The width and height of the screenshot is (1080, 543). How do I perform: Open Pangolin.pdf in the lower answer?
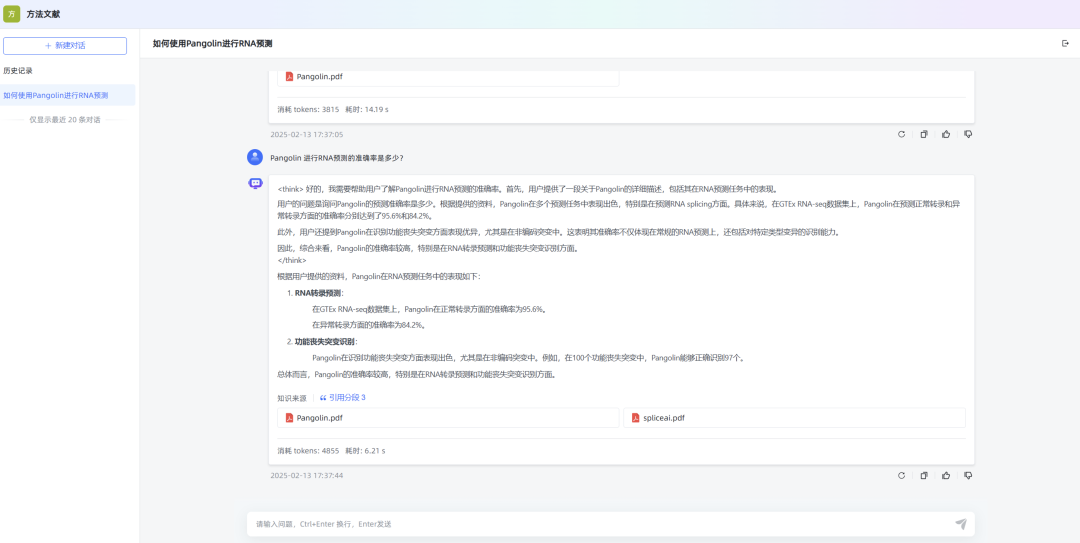click(x=448, y=418)
